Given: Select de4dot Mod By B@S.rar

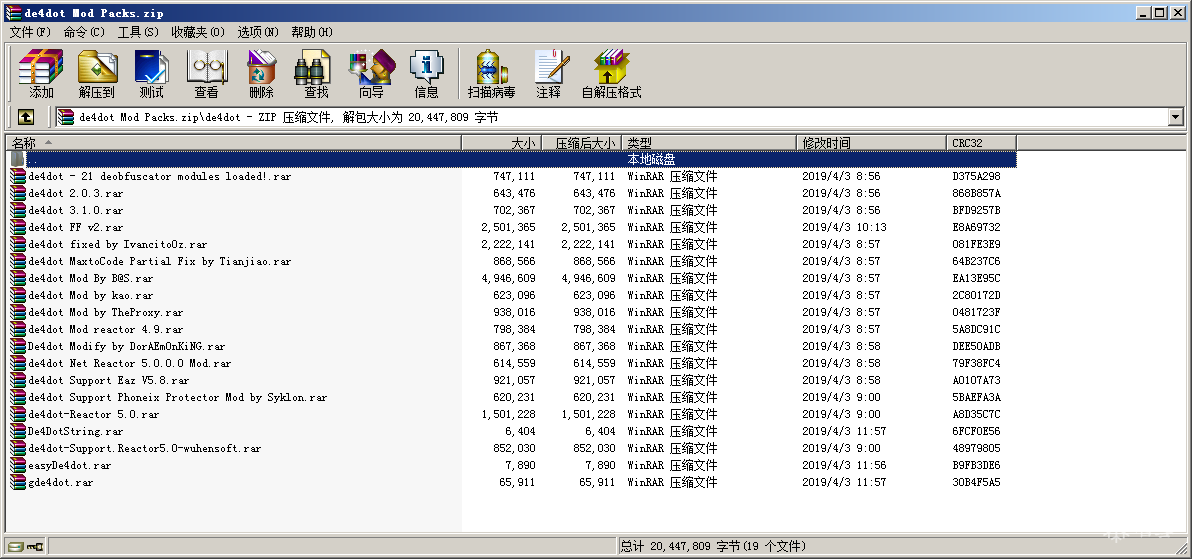Looking at the screenshot, I should [90, 278].
